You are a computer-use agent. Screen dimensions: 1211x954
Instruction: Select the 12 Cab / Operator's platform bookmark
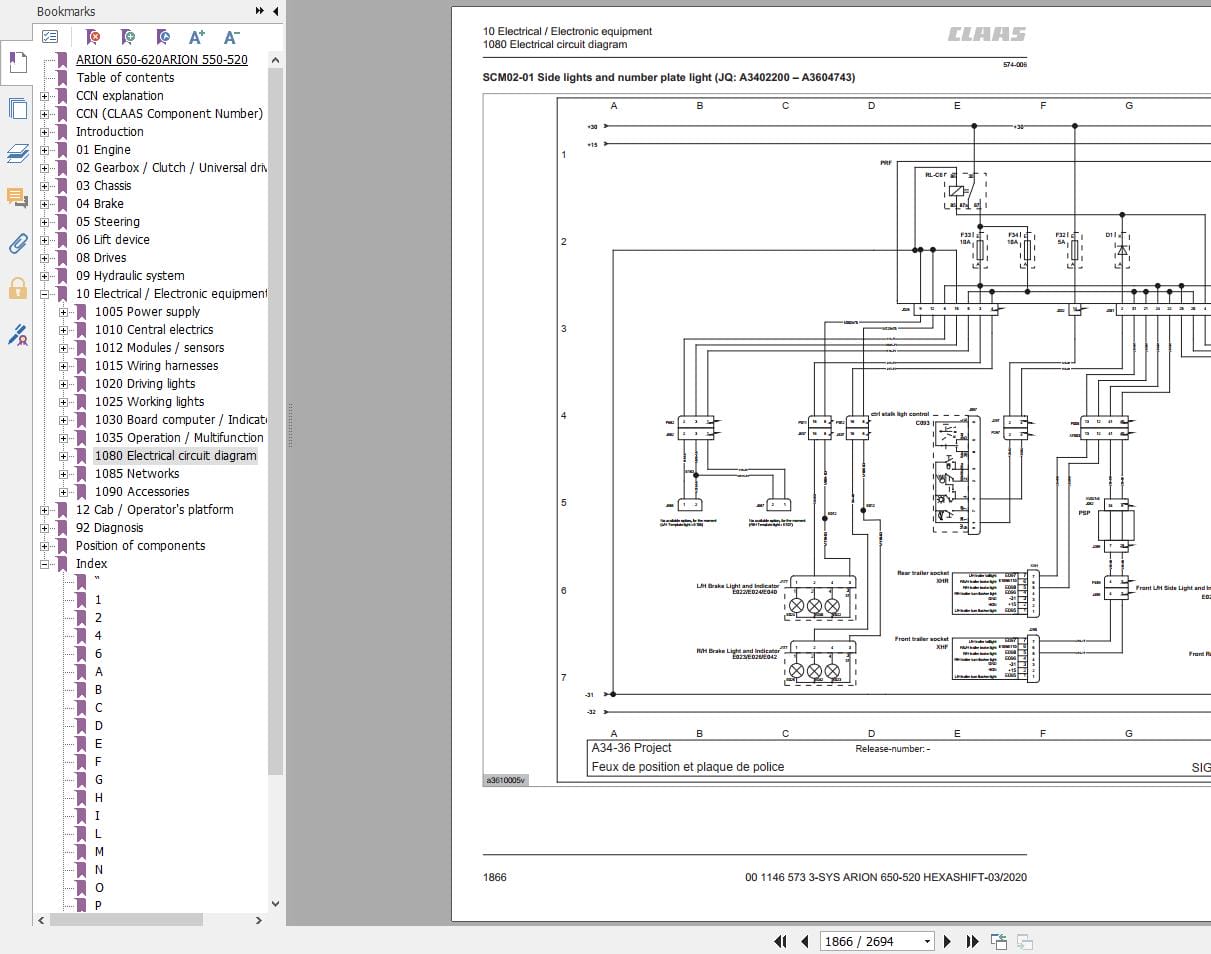[x=155, y=510]
